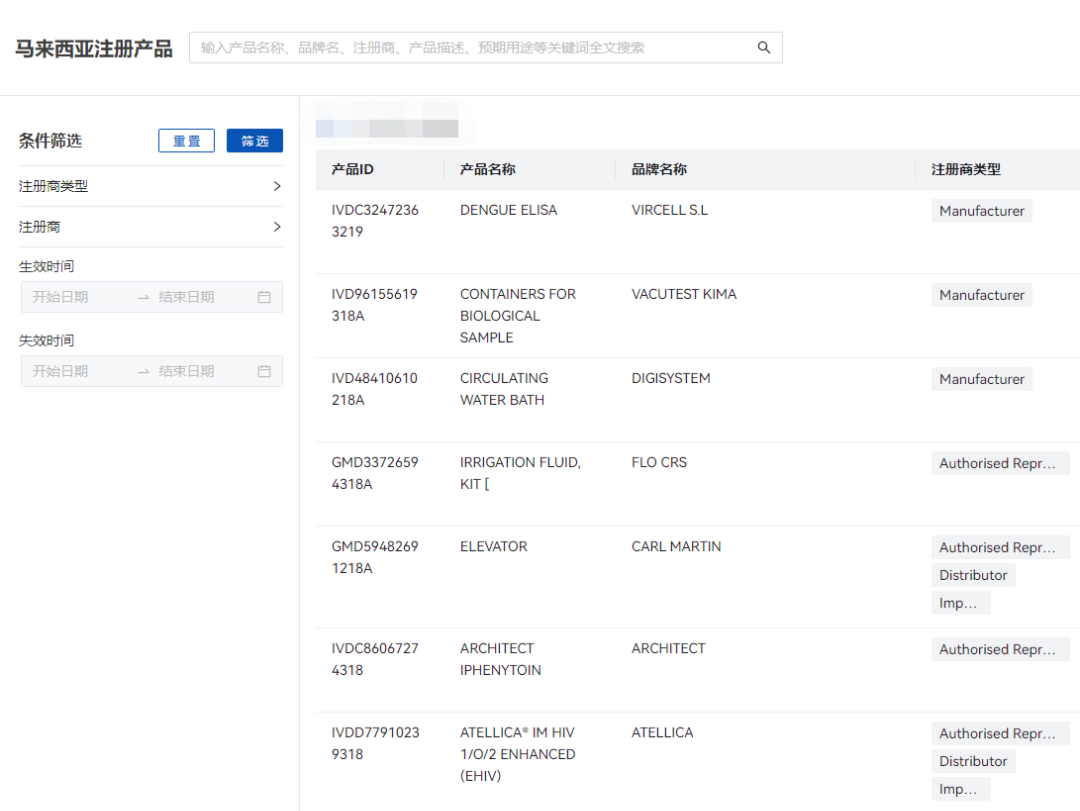Click the 重置 reset button

(x=187, y=141)
